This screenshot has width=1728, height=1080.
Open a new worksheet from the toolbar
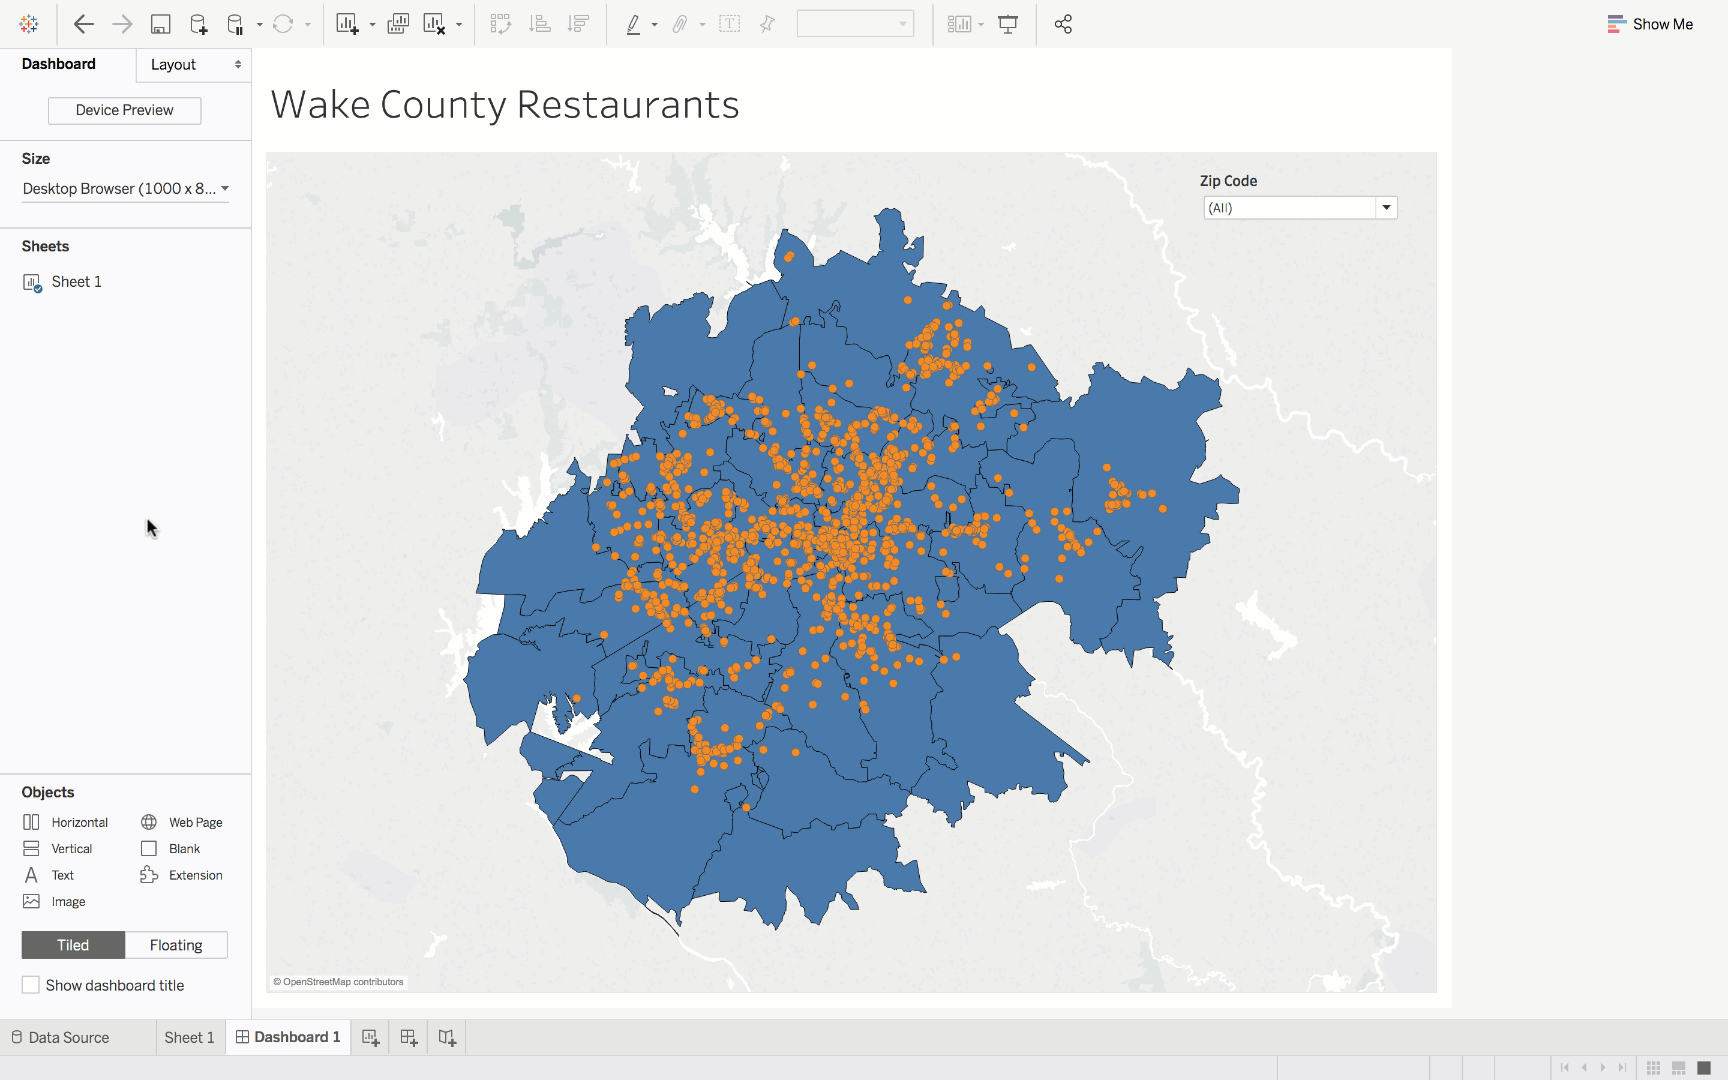click(x=348, y=23)
